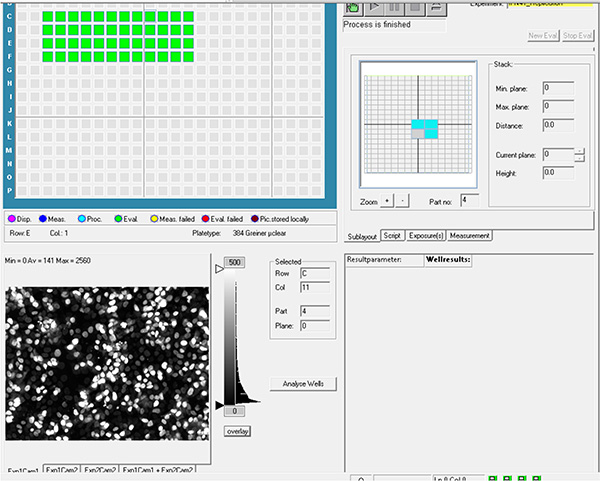The image size is (600, 481).
Task: Select the Exp2Cam2 image channel tab
Action: (x=98, y=470)
